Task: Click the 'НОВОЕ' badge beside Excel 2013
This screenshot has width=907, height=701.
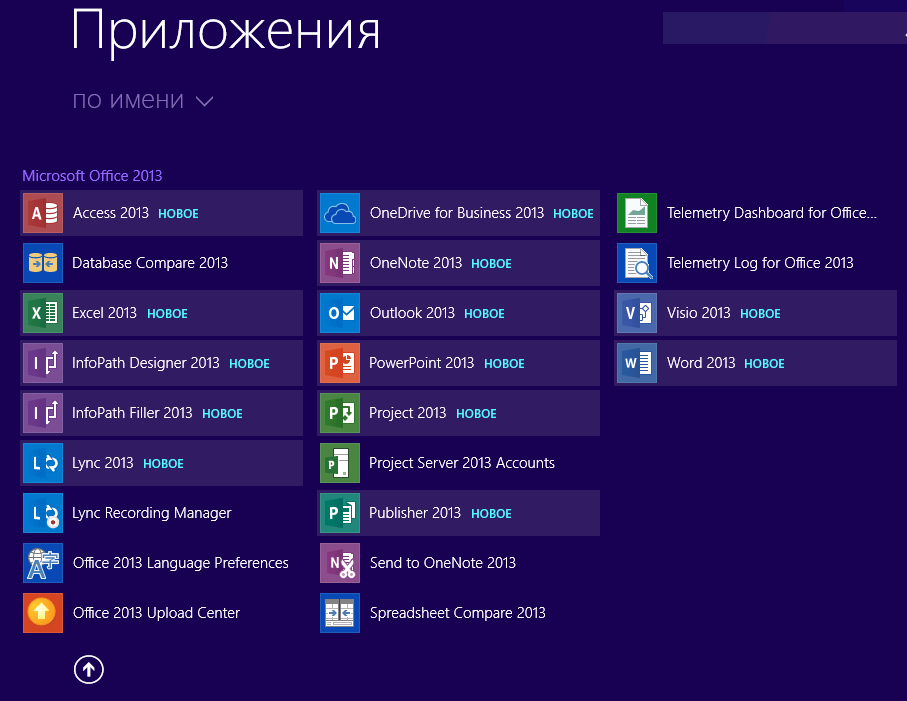Action: tap(167, 314)
